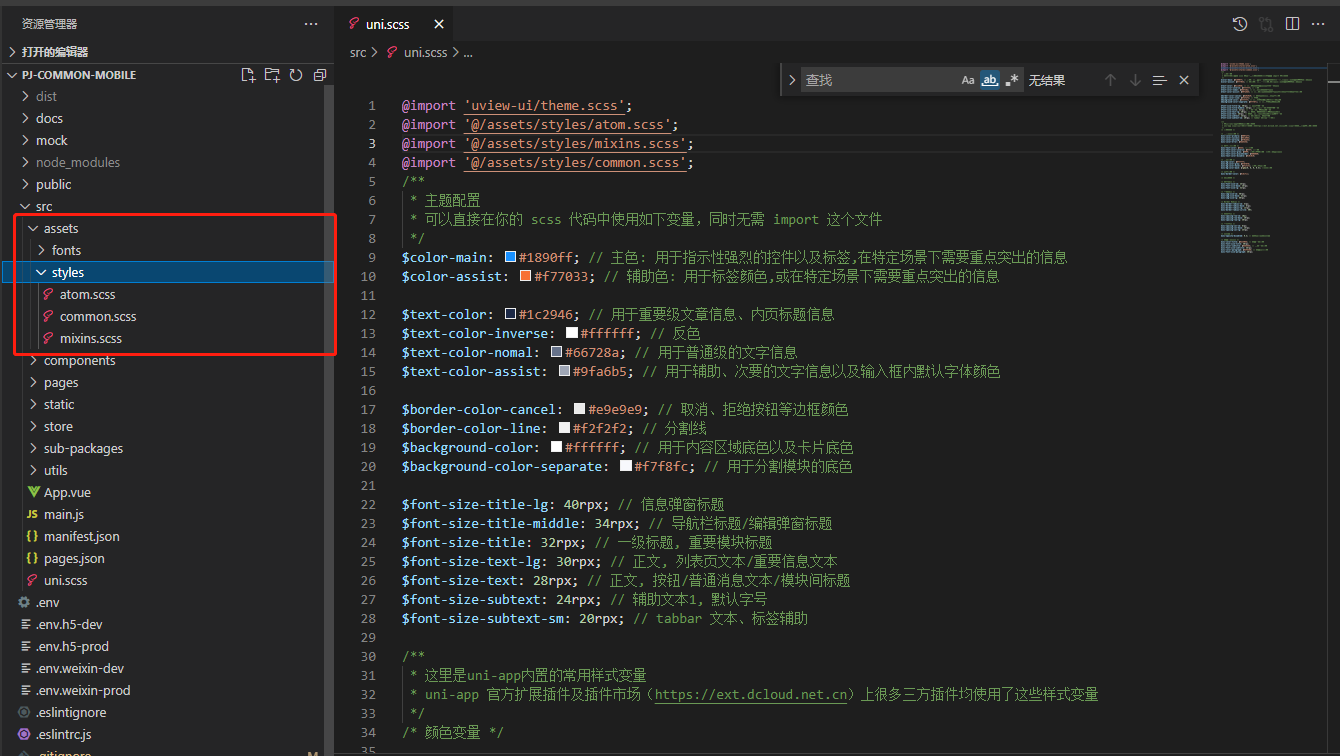Toggle whole word match in find box
The image size is (1340, 756).
tap(989, 80)
